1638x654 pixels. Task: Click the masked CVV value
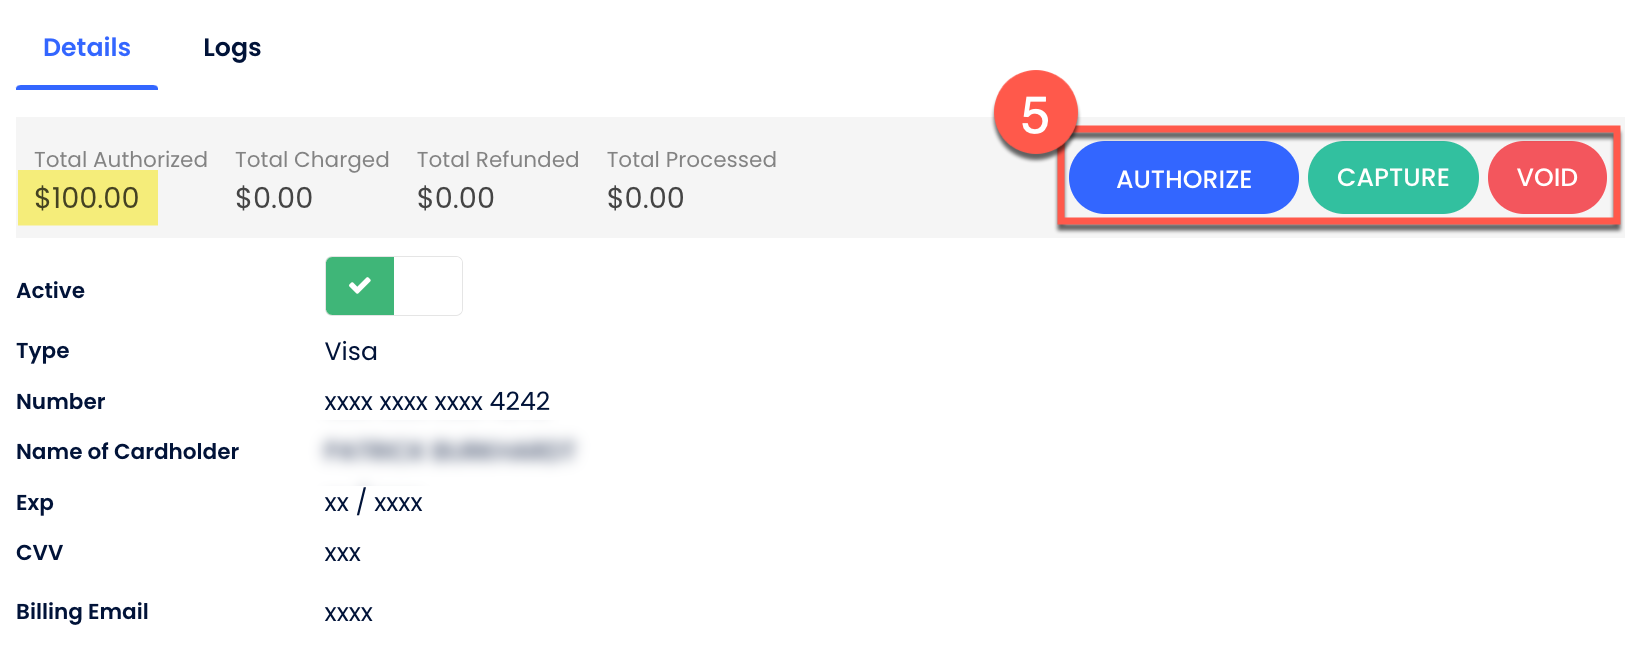342,554
